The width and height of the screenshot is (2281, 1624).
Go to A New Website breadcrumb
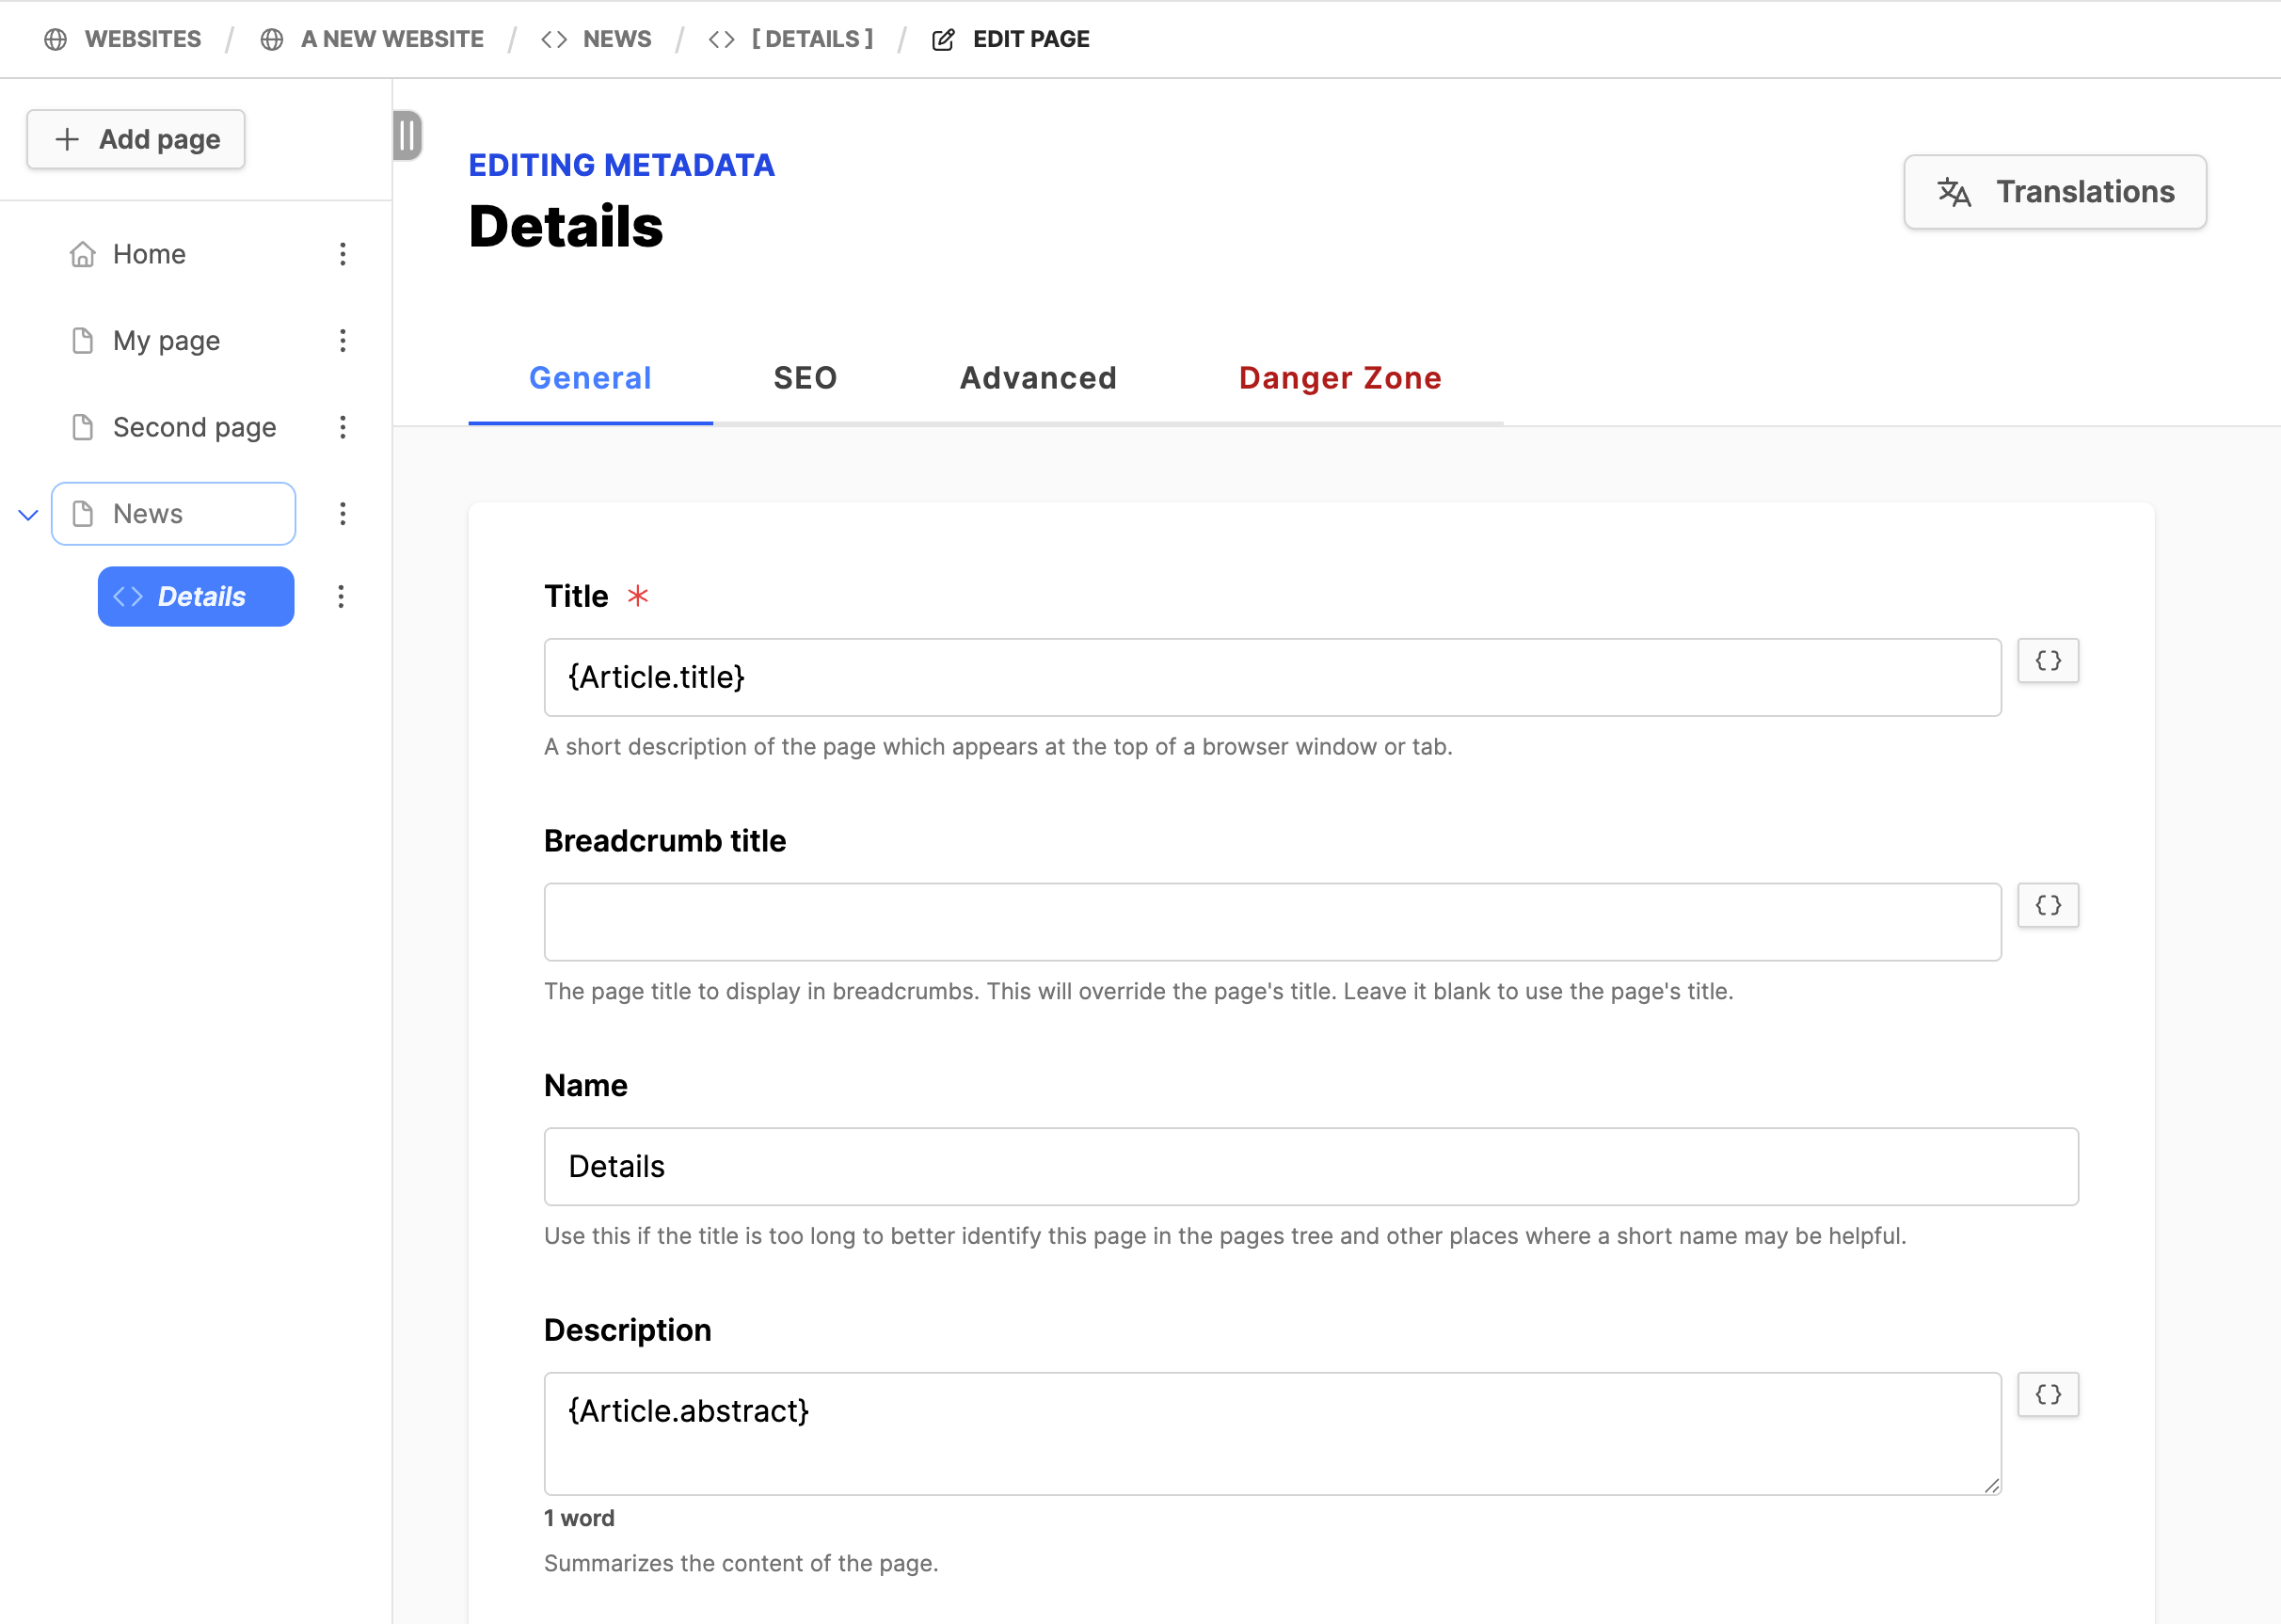point(391,39)
